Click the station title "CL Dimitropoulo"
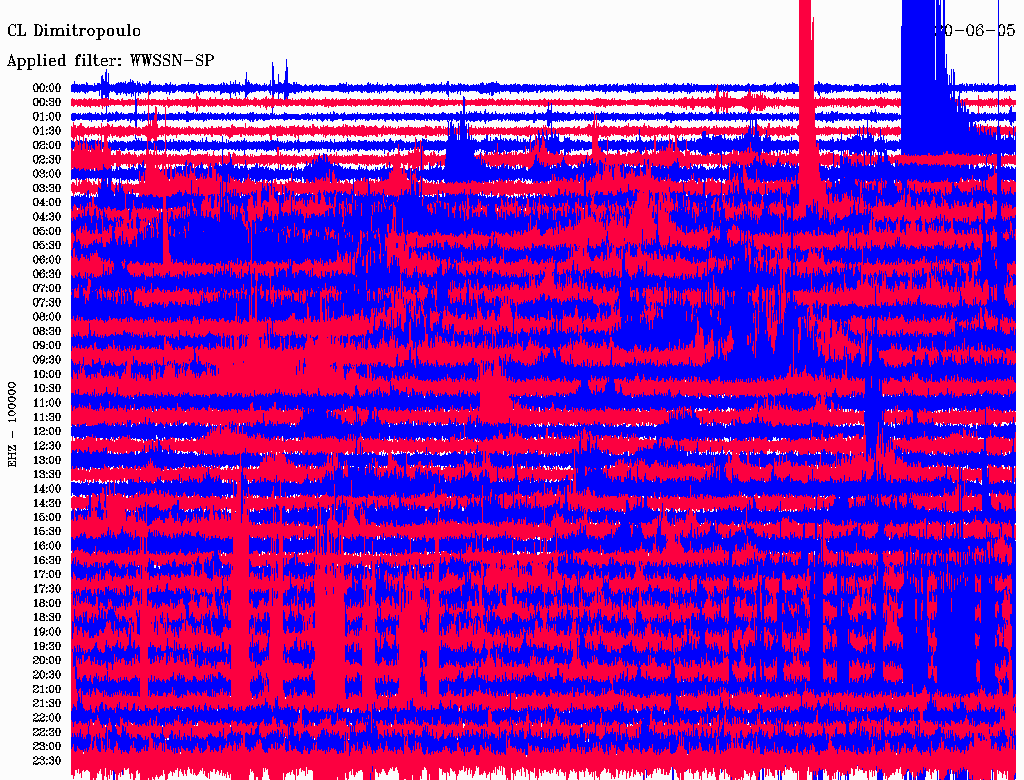Viewport: 1024px width, 780px height. (74, 31)
